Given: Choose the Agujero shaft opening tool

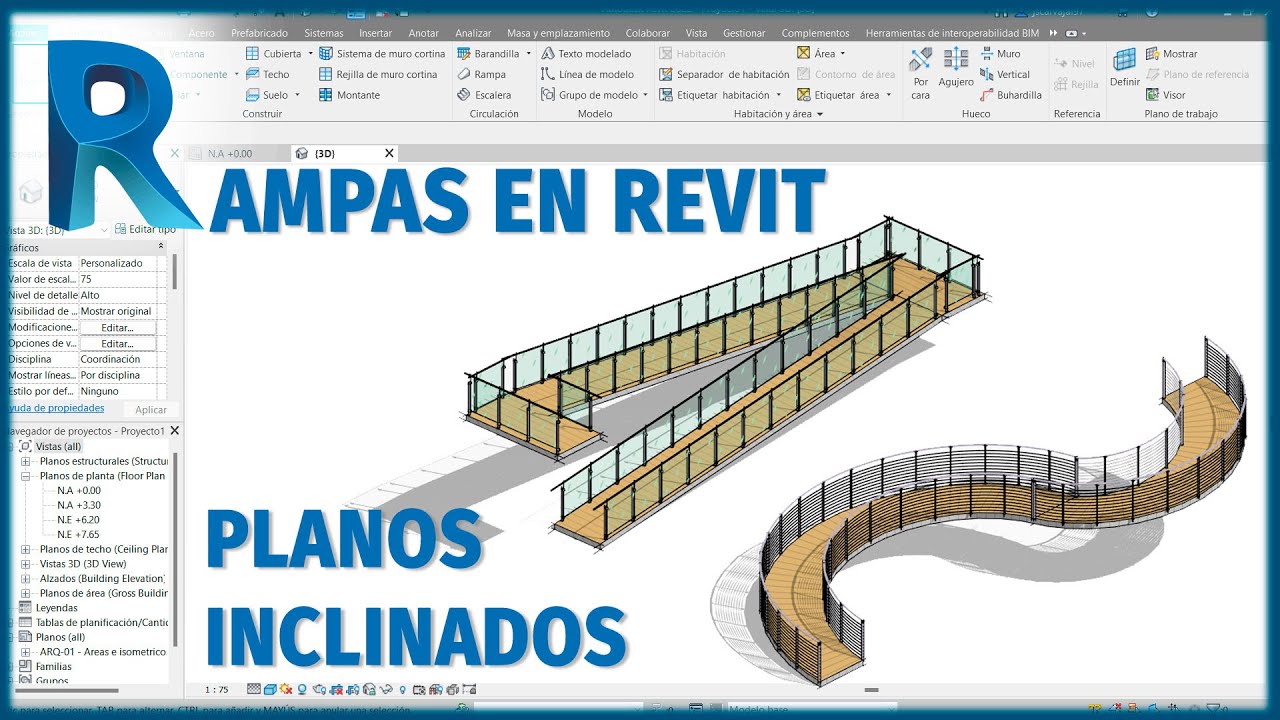Looking at the screenshot, I should coord(956,70).
